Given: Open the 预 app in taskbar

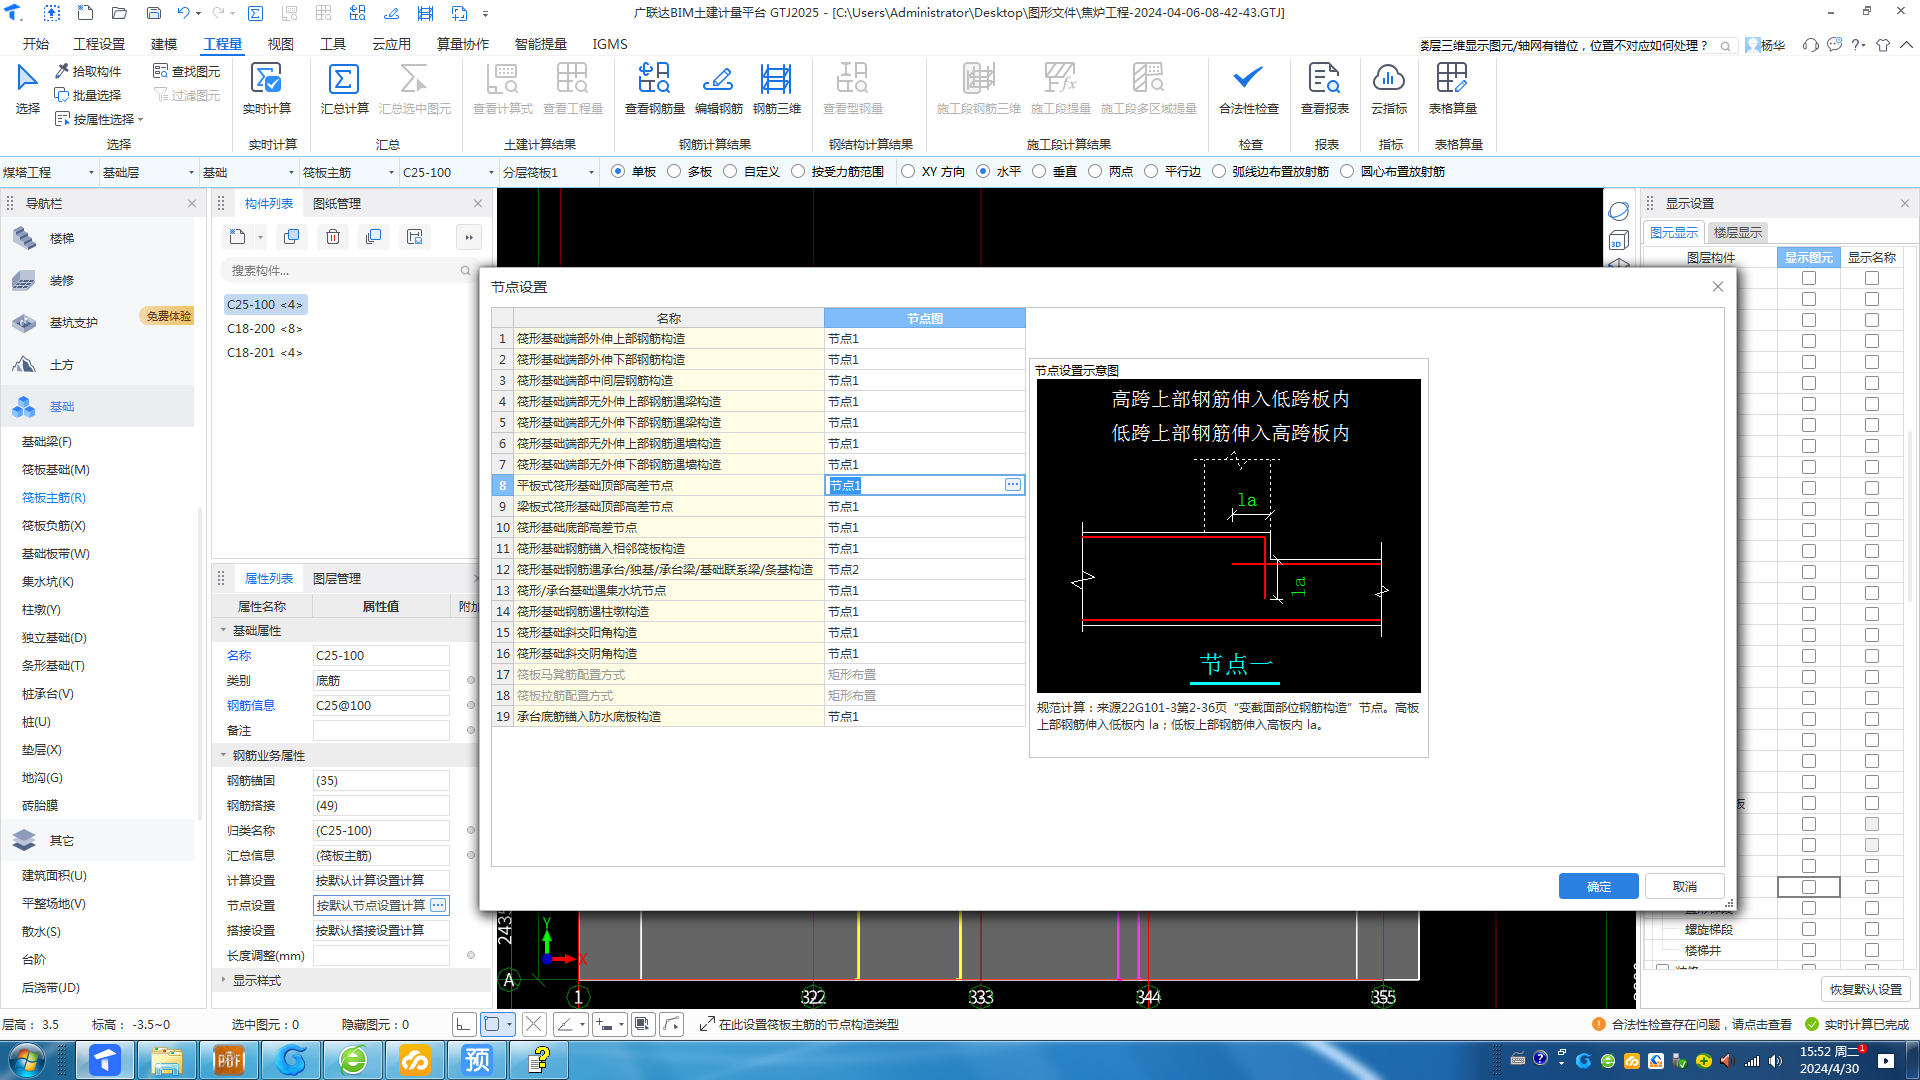Looking at the screenshot, I should coord(477,1059).
